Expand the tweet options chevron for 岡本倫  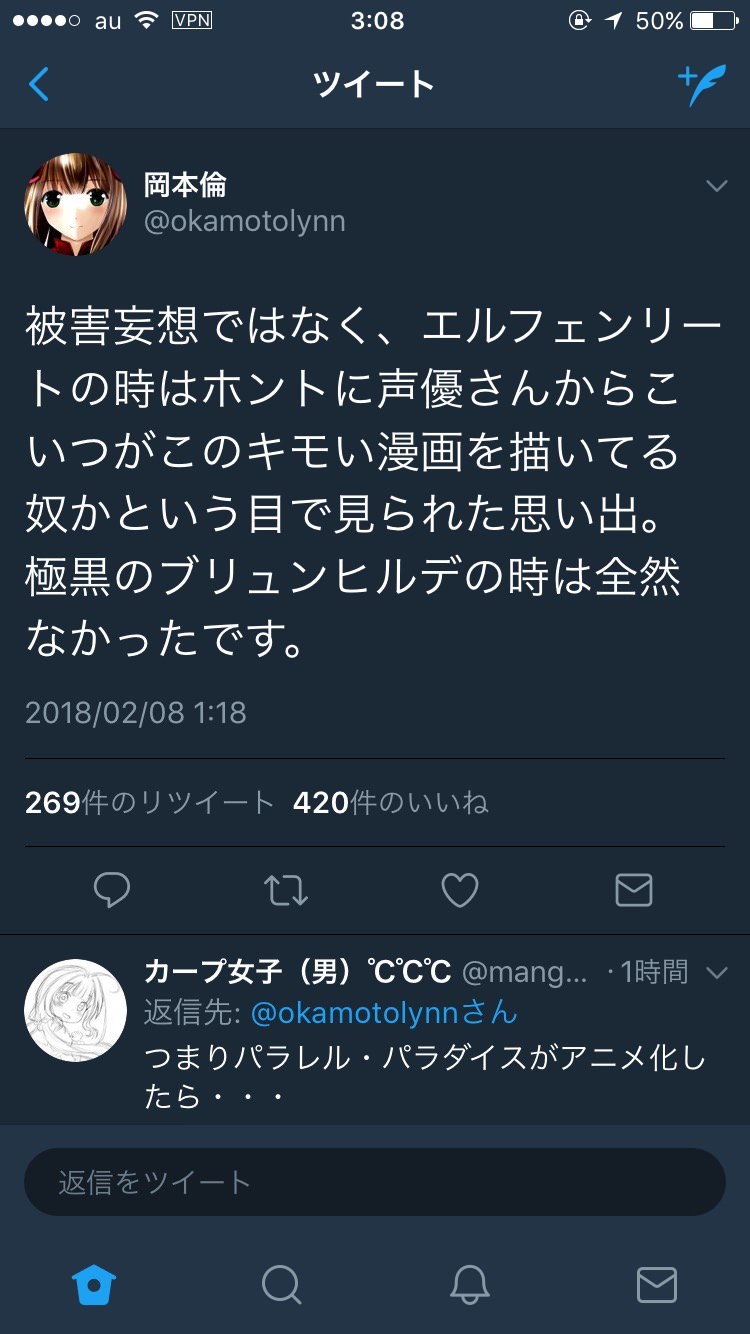(716, 186)
